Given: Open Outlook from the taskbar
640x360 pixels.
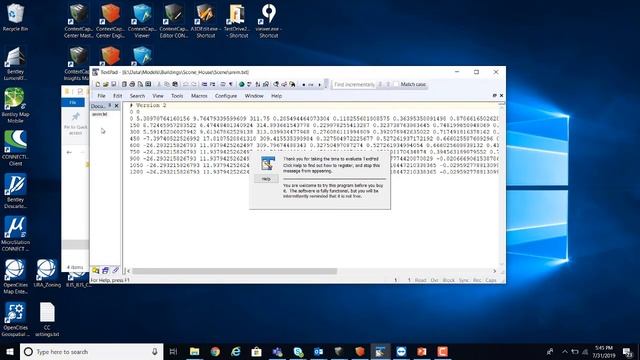Looking at the screenshot, I should click(318, 351).
